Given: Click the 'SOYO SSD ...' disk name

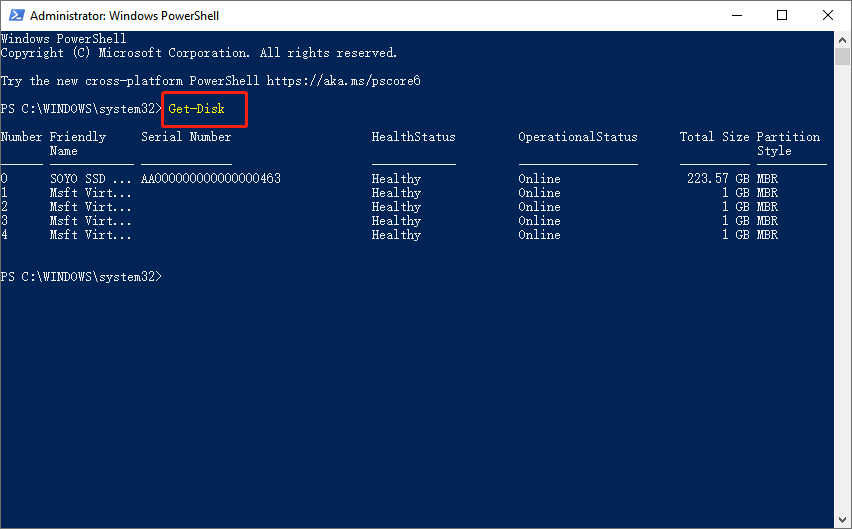Looking at the screenshot, I should (91, 179).
